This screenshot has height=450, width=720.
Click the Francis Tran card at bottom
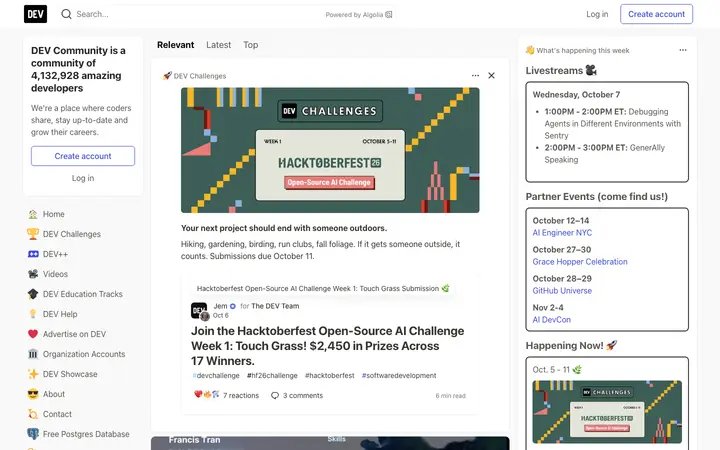coord(330,443)
